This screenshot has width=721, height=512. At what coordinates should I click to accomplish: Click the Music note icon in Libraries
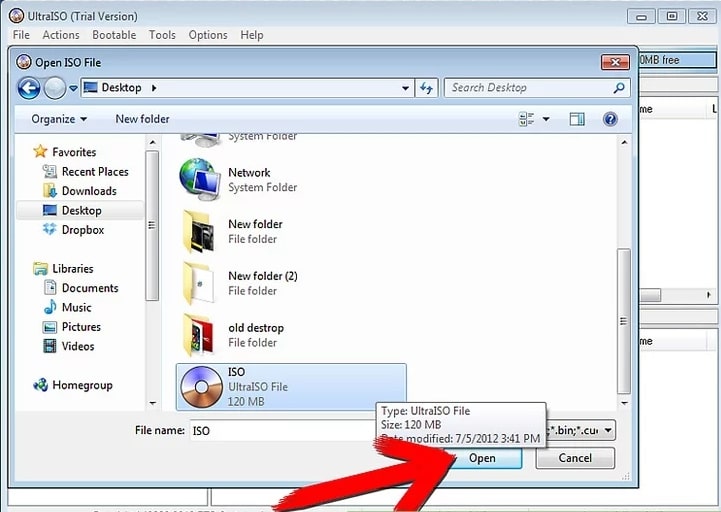(x=50, y=307)
